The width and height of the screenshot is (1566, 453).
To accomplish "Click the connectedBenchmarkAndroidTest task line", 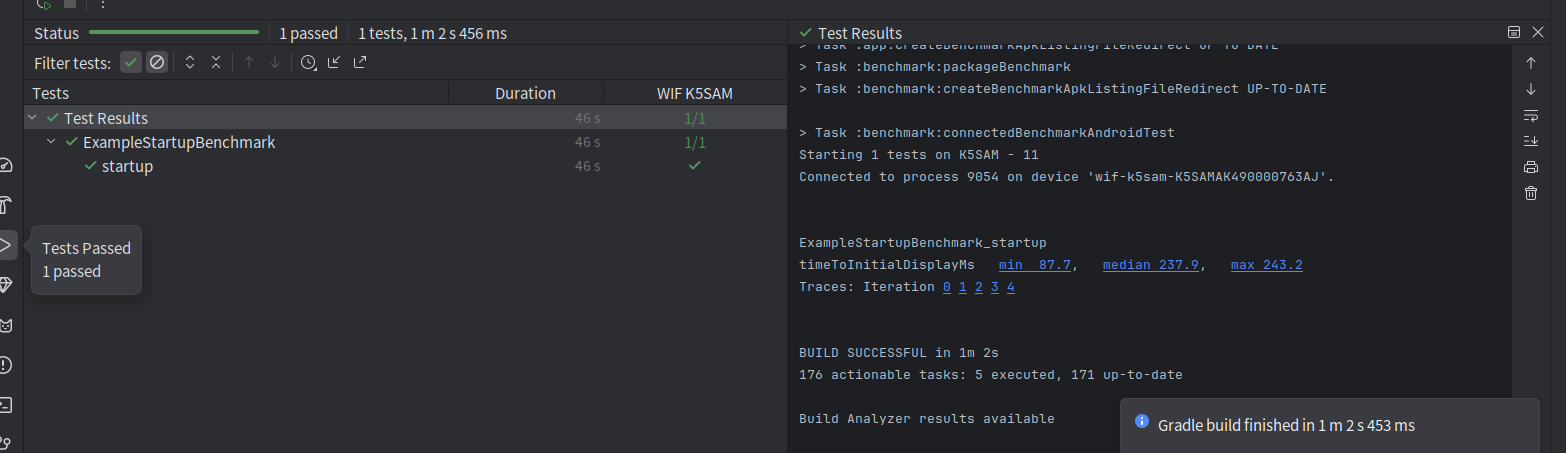I will [987, 133].
